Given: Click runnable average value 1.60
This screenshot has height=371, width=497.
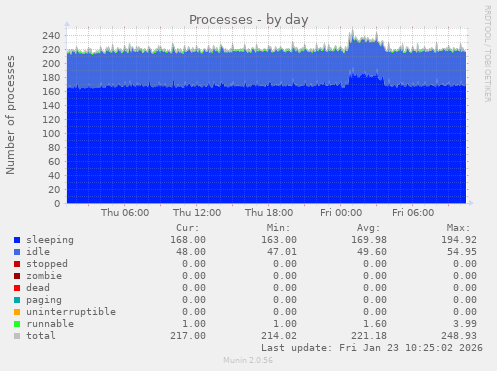Looking at the screenshot, I should pyautogui.click(x=375, y=324).
